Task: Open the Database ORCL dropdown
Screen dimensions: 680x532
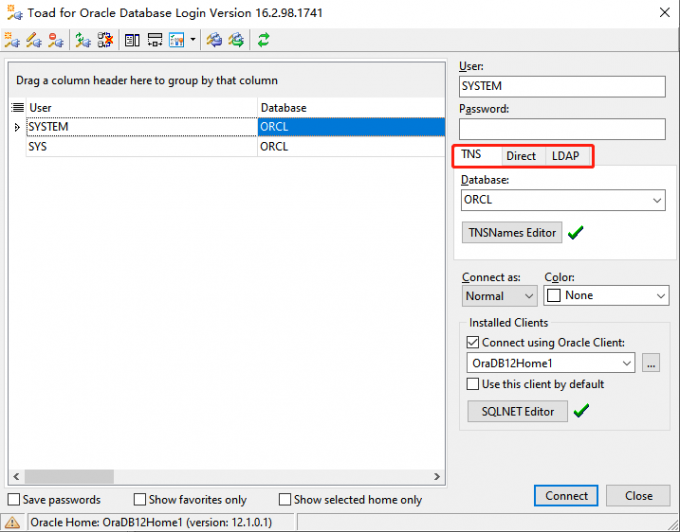Action: [657, 200]
